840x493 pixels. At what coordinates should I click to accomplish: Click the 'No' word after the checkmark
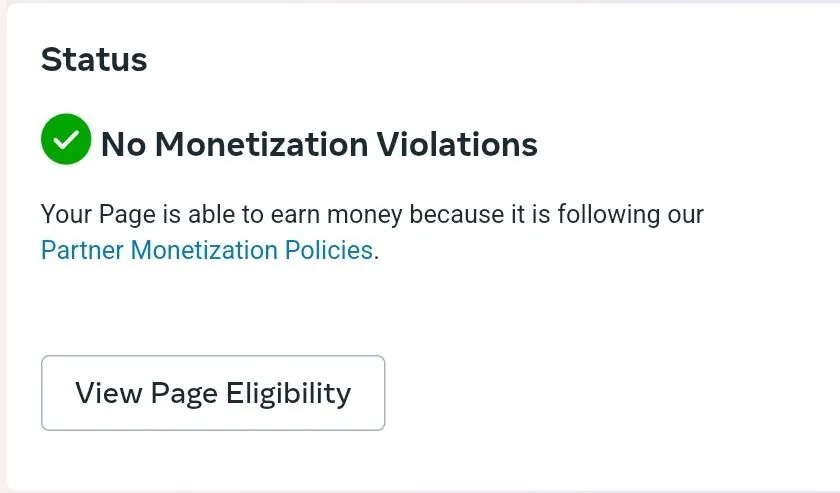tap(123, 144)
